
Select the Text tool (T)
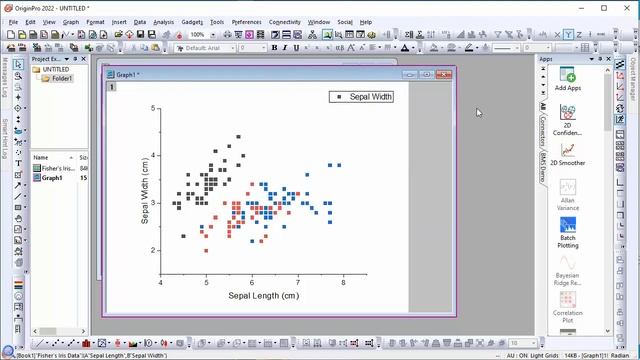click(18, 163)
